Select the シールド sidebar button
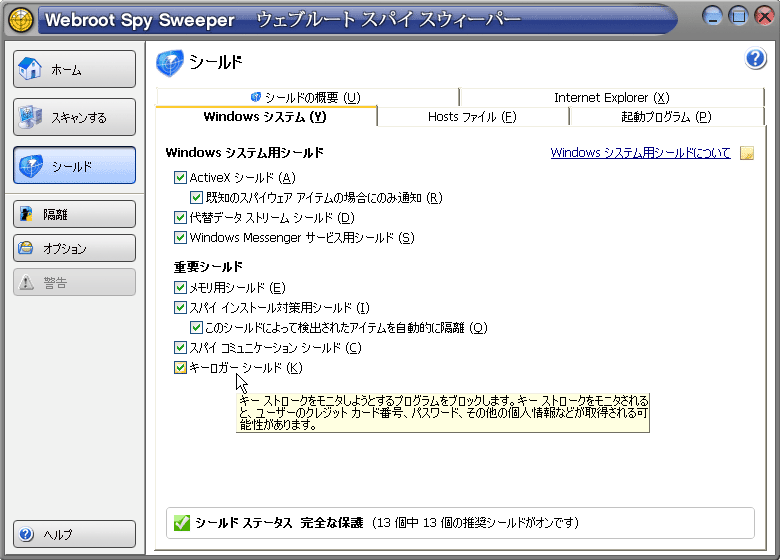Screen dimensions: 780x560 (75, 166)
